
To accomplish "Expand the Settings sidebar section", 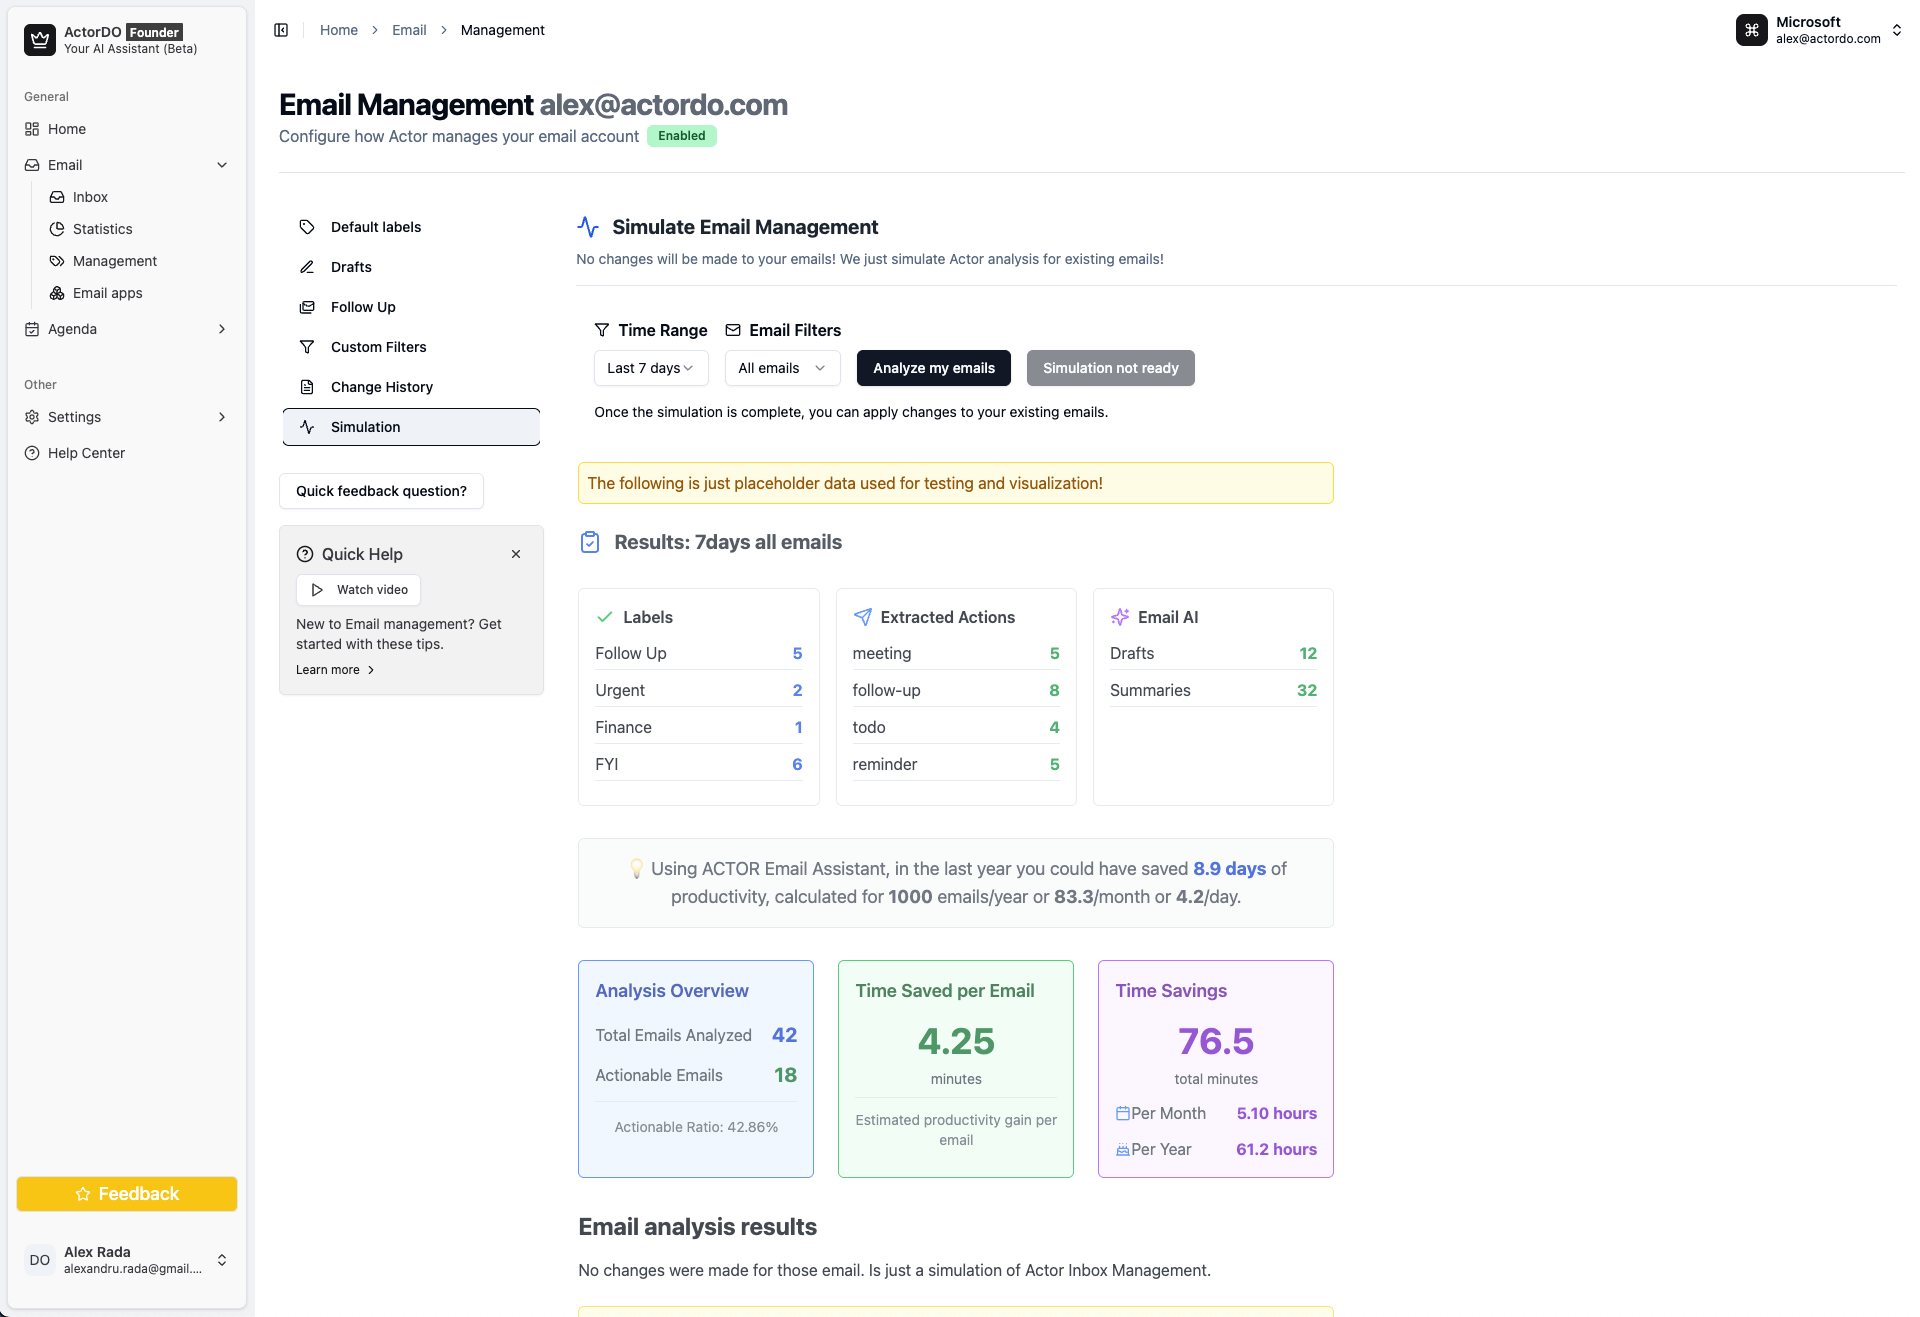I will pos(222,417).
